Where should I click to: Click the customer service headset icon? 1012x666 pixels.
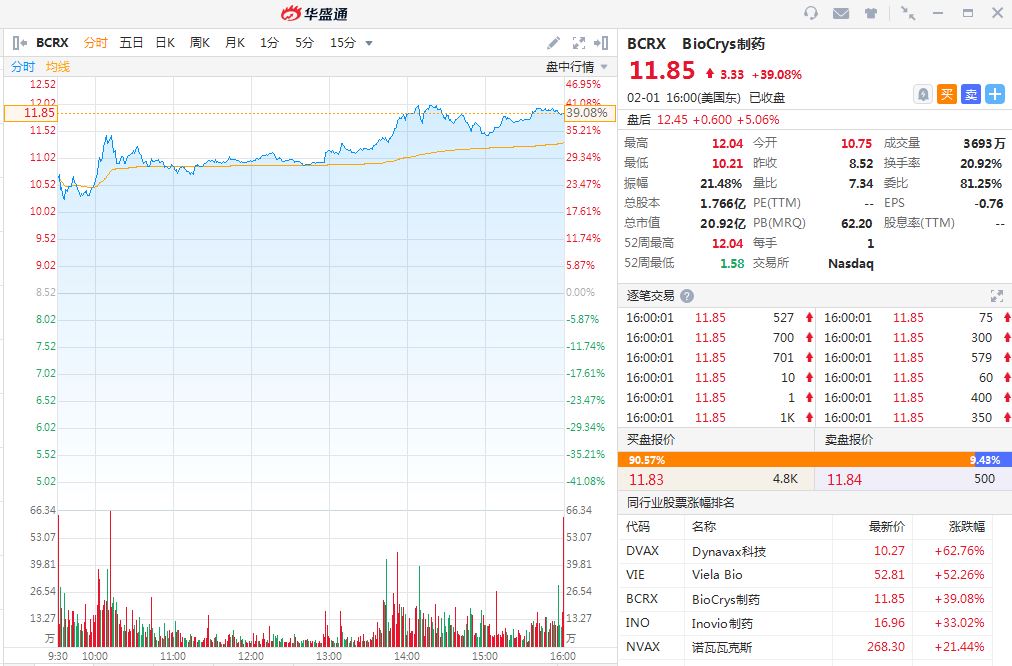pos(811,13)
